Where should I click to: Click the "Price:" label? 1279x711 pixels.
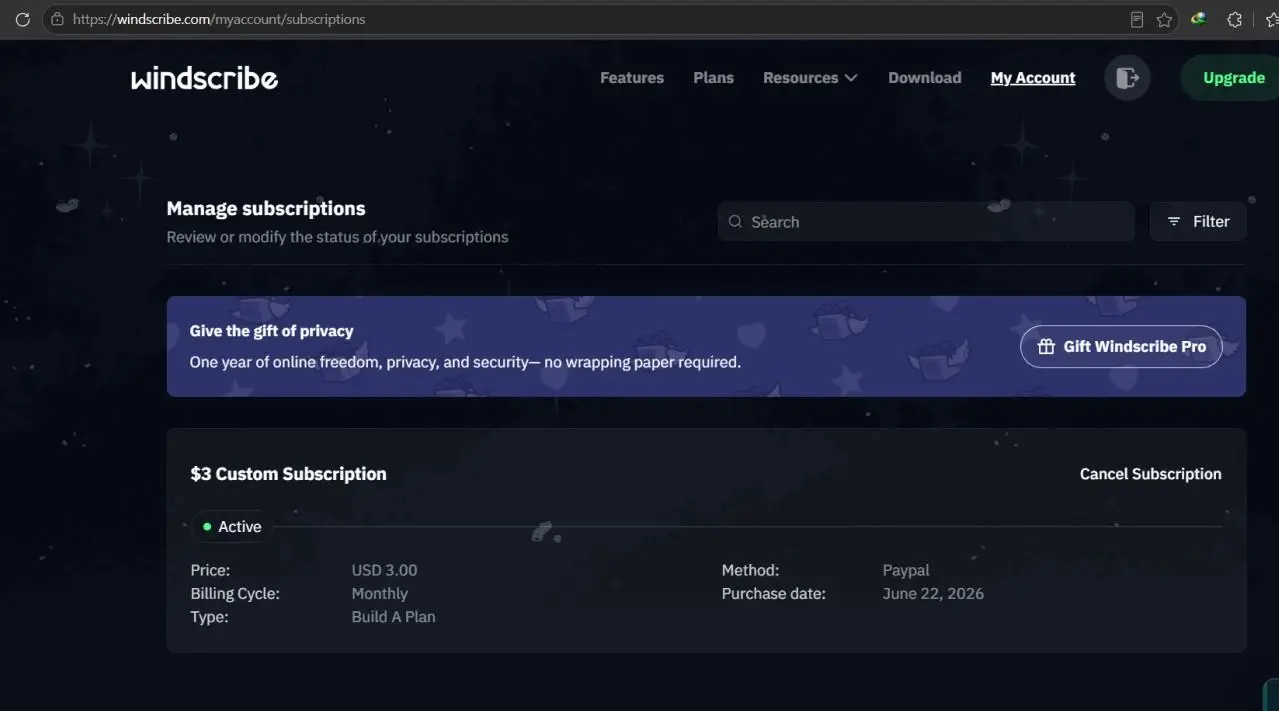pos(210,570)
